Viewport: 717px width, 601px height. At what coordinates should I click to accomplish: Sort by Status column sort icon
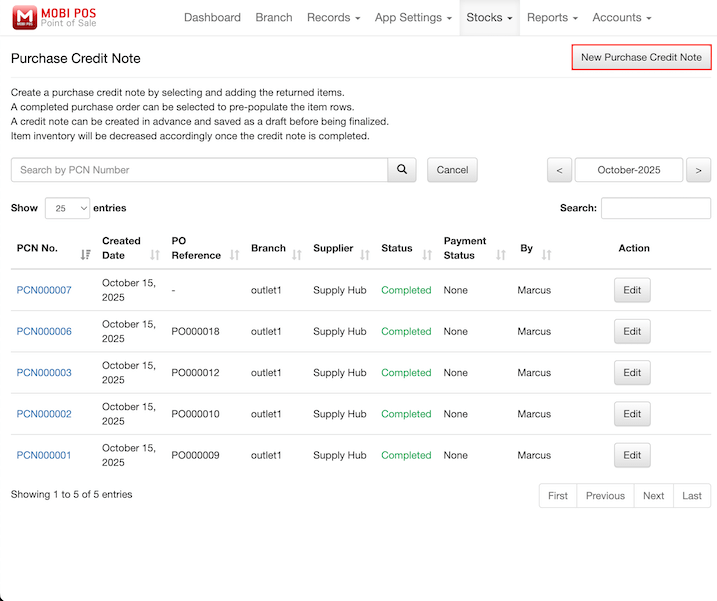(427, 255)
